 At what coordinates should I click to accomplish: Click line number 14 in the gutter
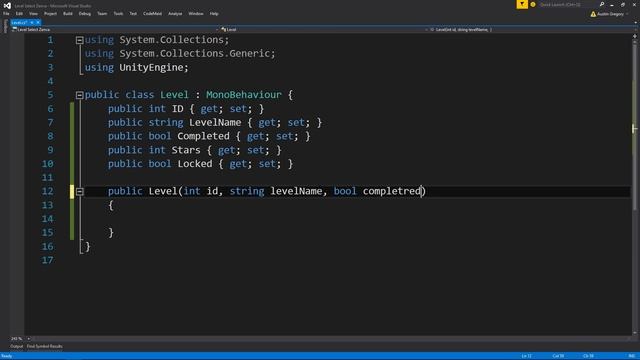coord(47,219)
